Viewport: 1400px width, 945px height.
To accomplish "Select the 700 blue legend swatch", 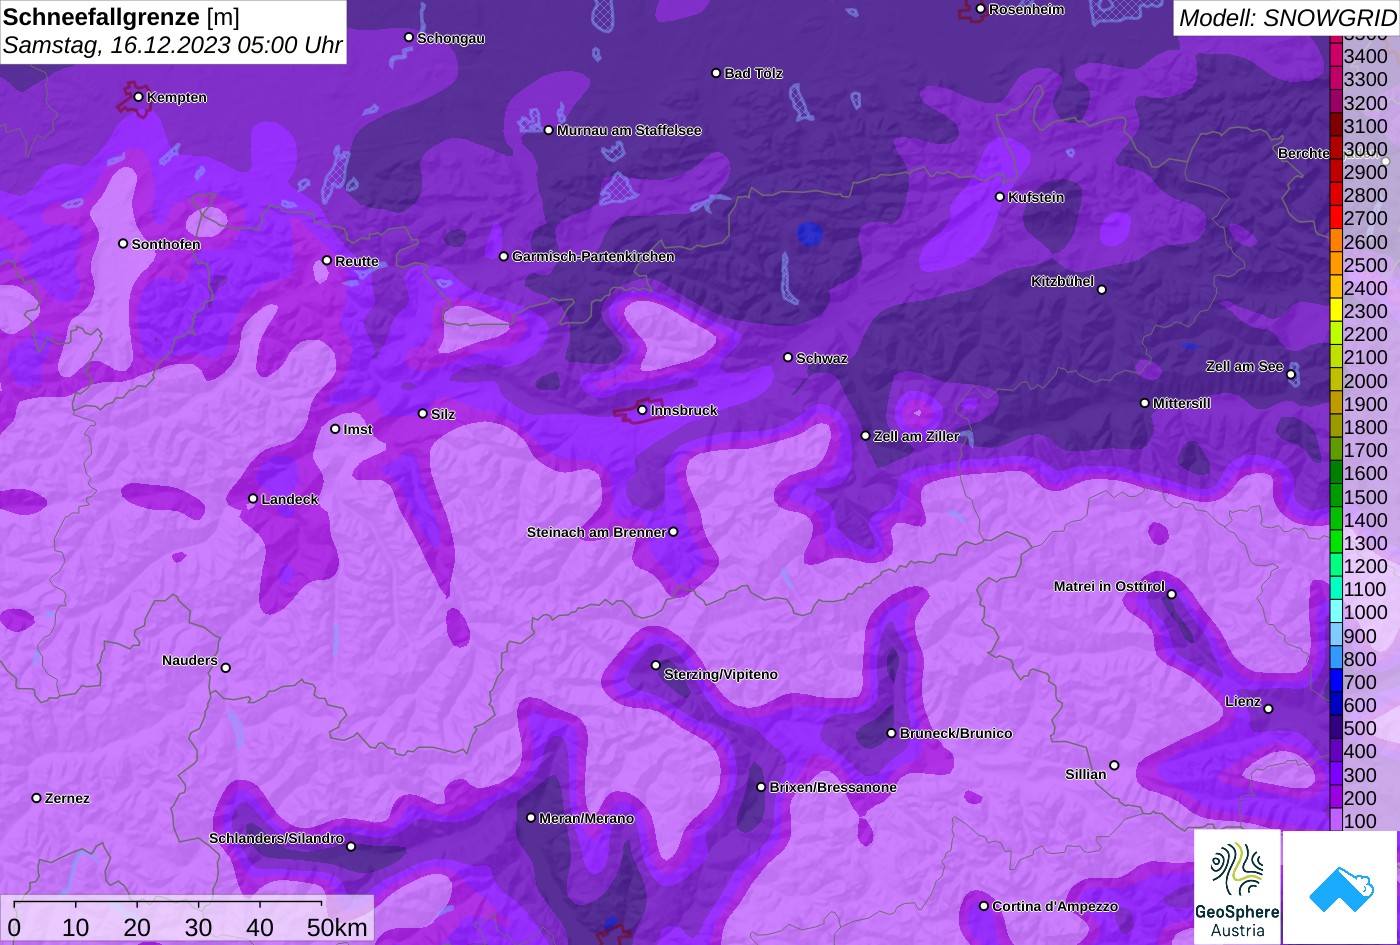I will (x=1335, y=682).
